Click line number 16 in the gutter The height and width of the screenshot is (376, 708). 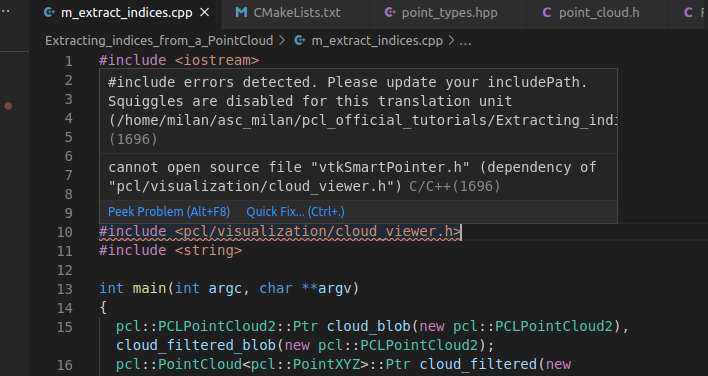65,365
